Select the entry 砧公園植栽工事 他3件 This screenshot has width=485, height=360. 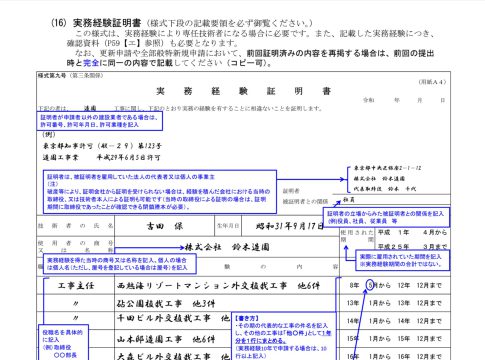[x=166, y=304]
